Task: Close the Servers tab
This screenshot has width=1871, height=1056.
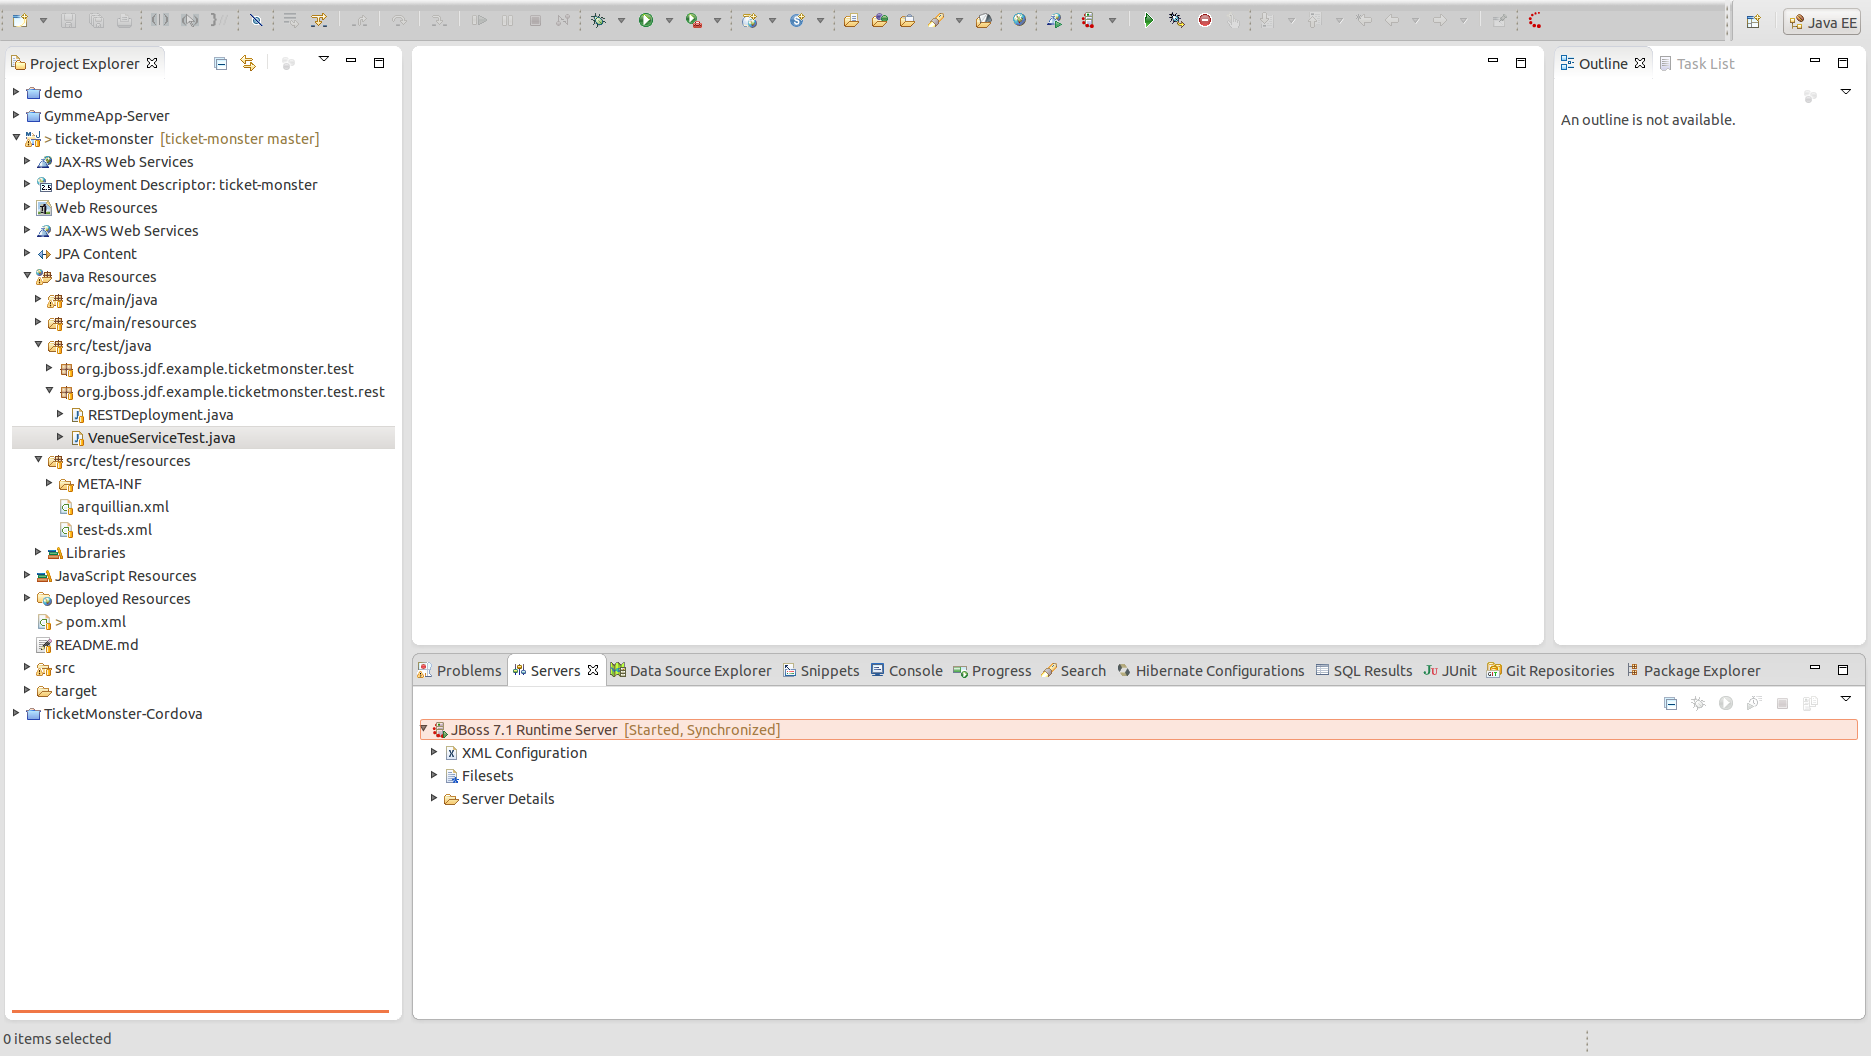Action: click(x=593, y=670)
